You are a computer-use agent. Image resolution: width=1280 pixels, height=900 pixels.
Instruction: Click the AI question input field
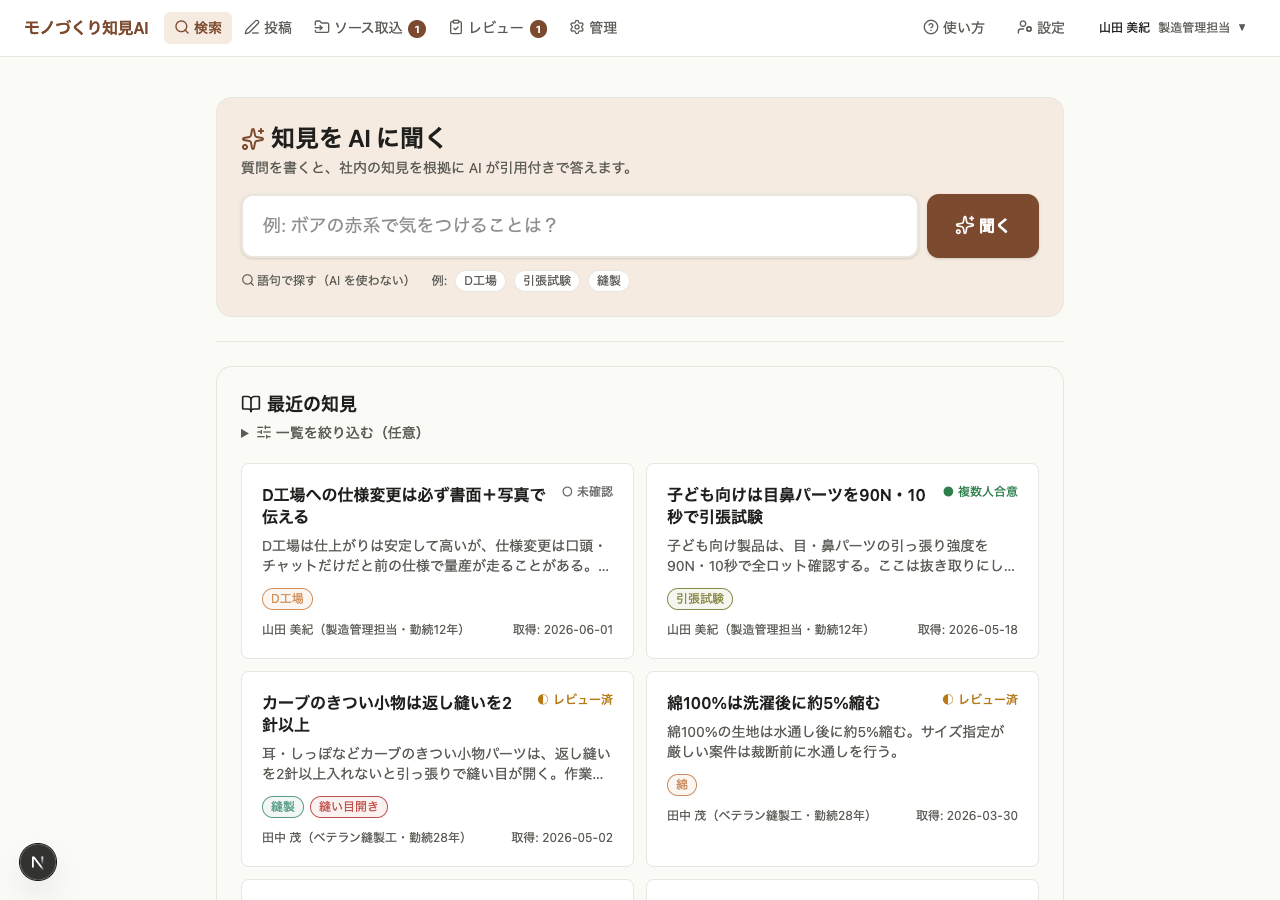tap(580, 226)
